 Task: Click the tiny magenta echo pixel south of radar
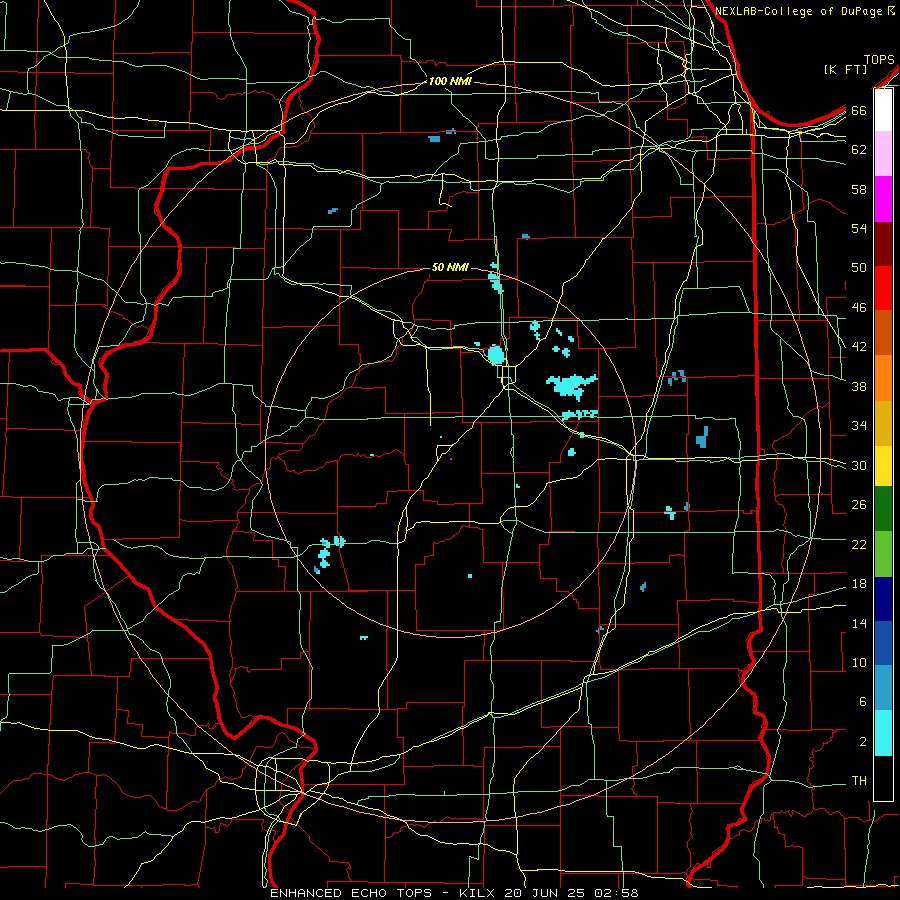[451, 459]
